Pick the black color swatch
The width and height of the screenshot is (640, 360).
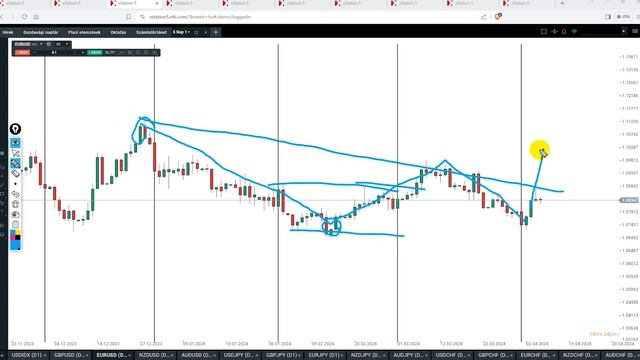pos(18,237)
